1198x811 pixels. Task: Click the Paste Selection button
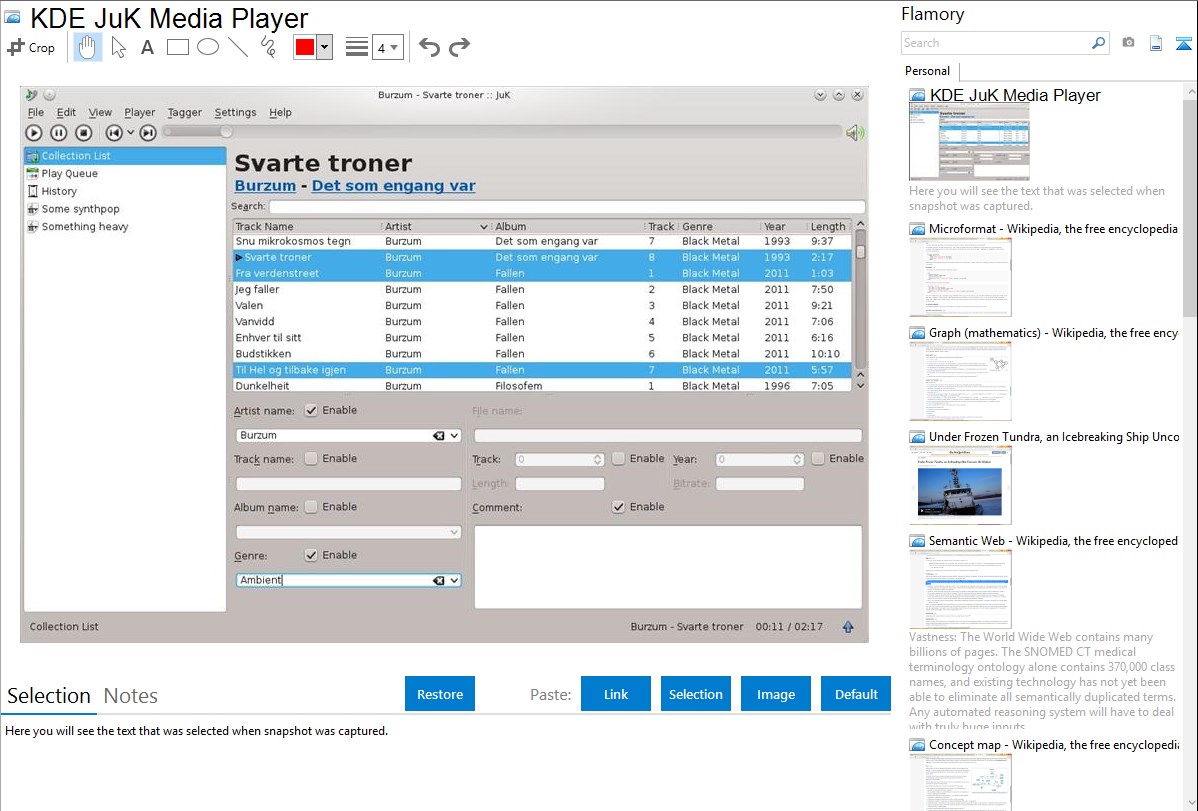click(695, 694)
